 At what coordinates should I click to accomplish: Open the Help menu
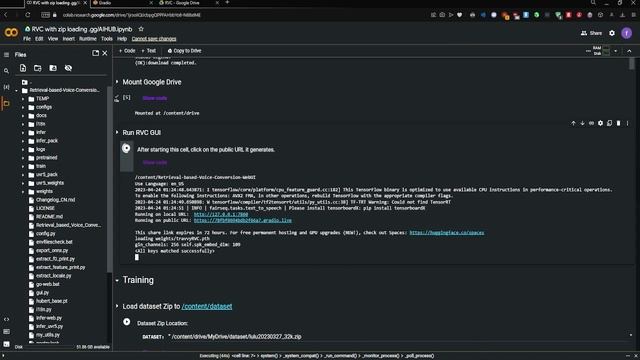click(122, 39)
